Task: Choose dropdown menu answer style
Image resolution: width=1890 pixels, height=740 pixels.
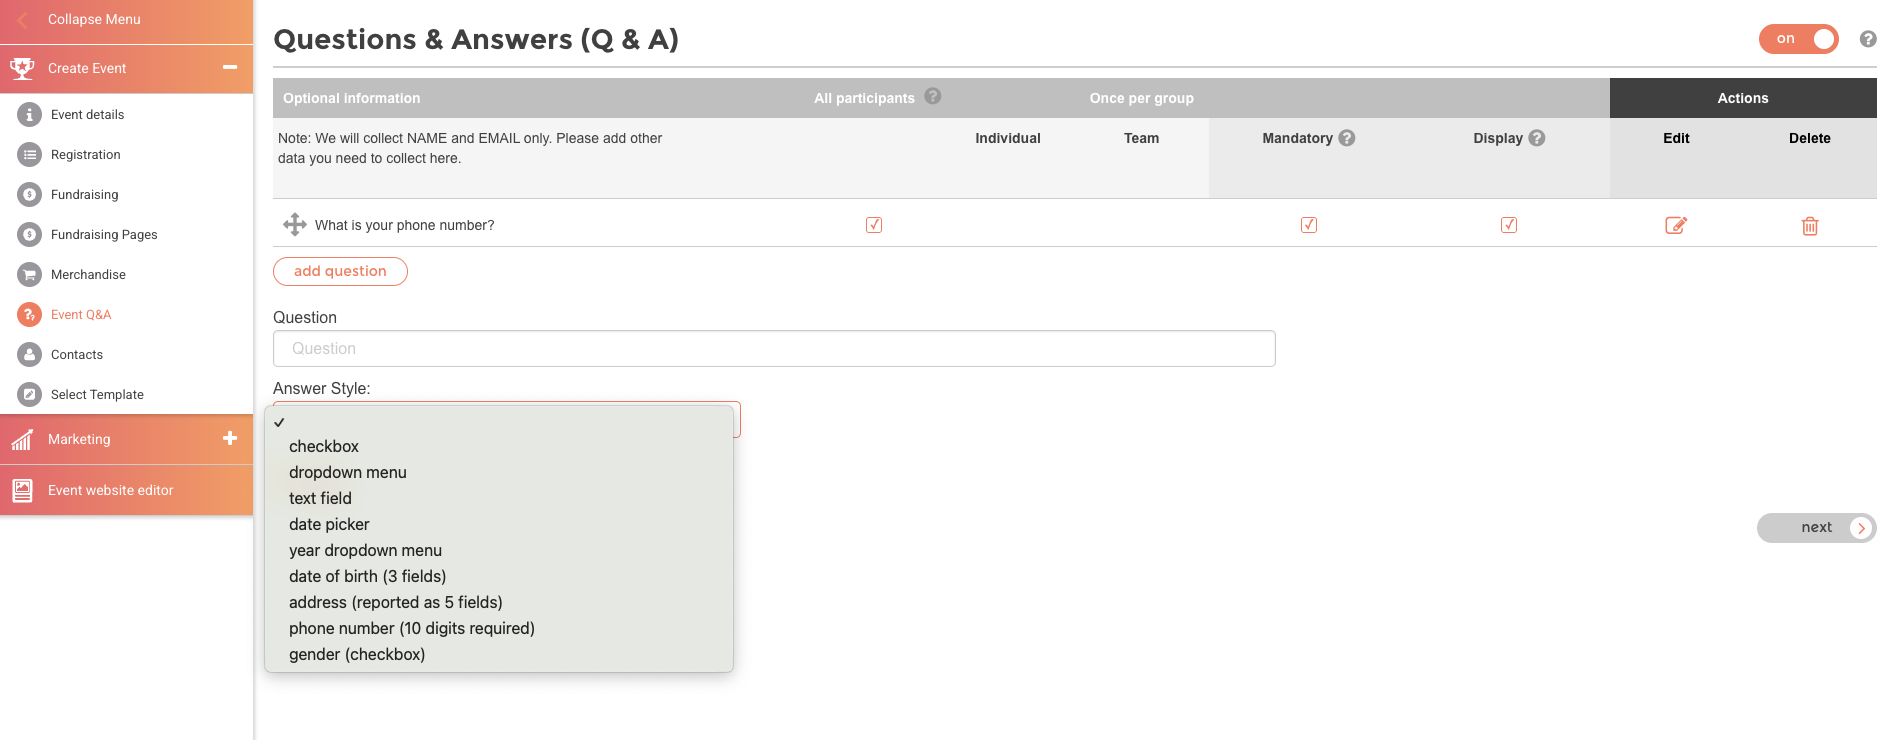Action: 499,472
